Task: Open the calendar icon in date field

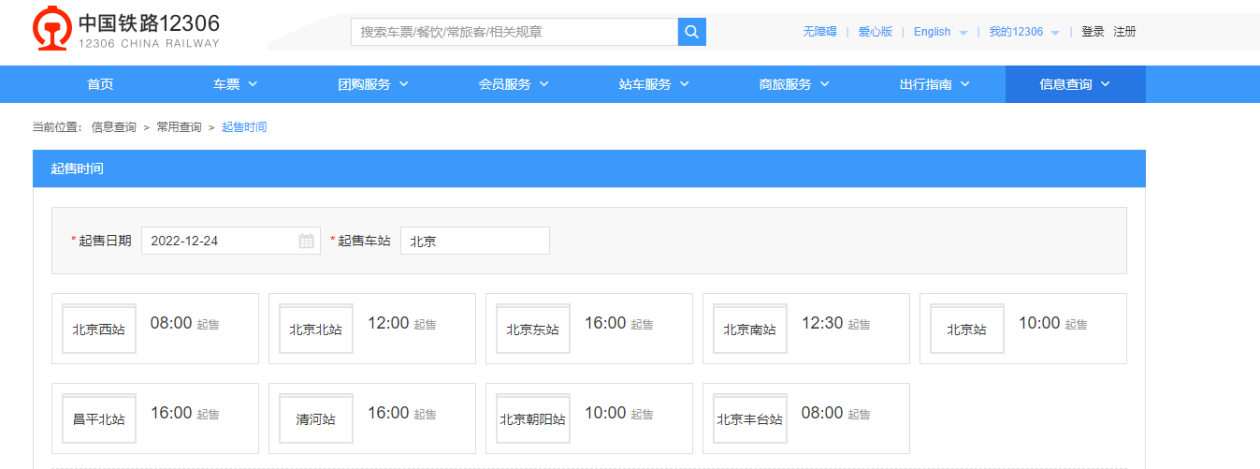Action: coord(306,241)
